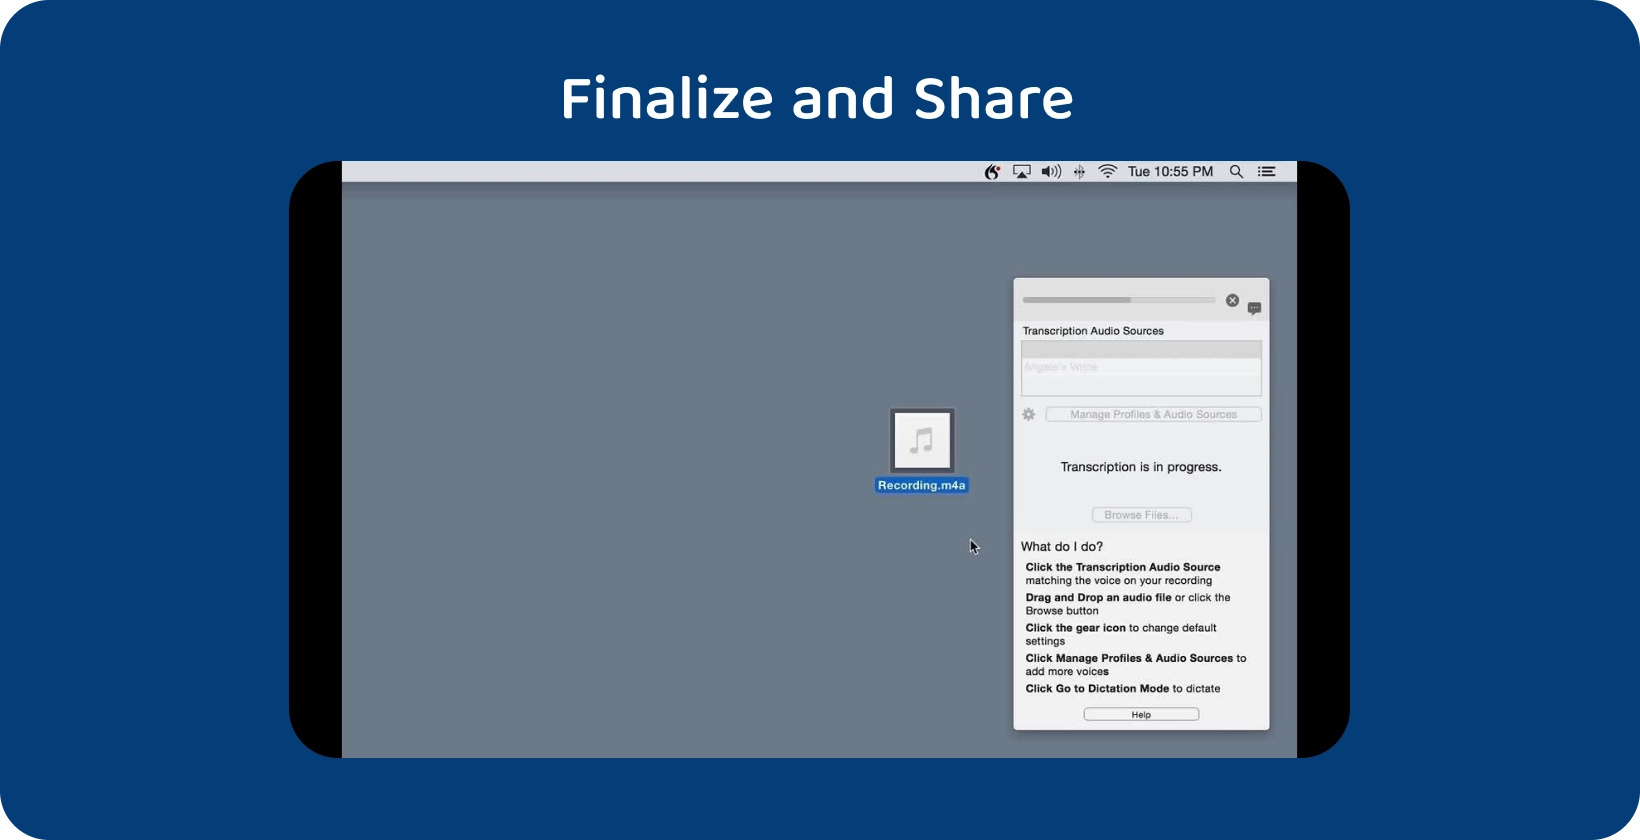Viewport: 1640px width, 840px height.
Task: Click the Bluetooth icon in the menu bar
Action: pyautogui.click(x=1079, y=172)
